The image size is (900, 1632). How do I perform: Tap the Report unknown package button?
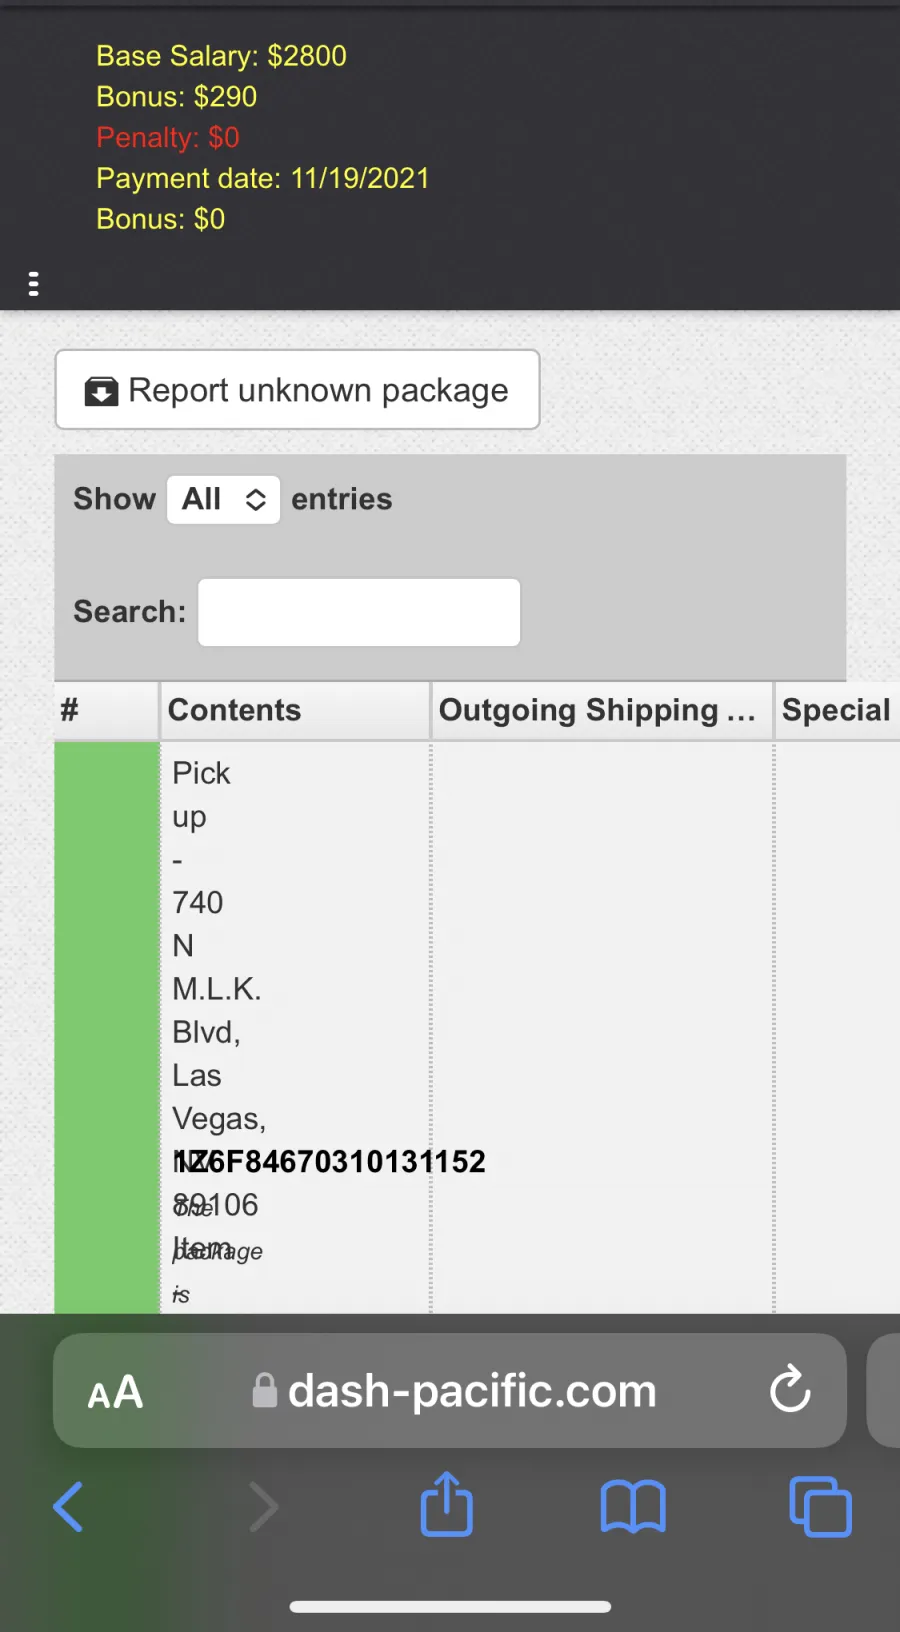coord(297,389)
